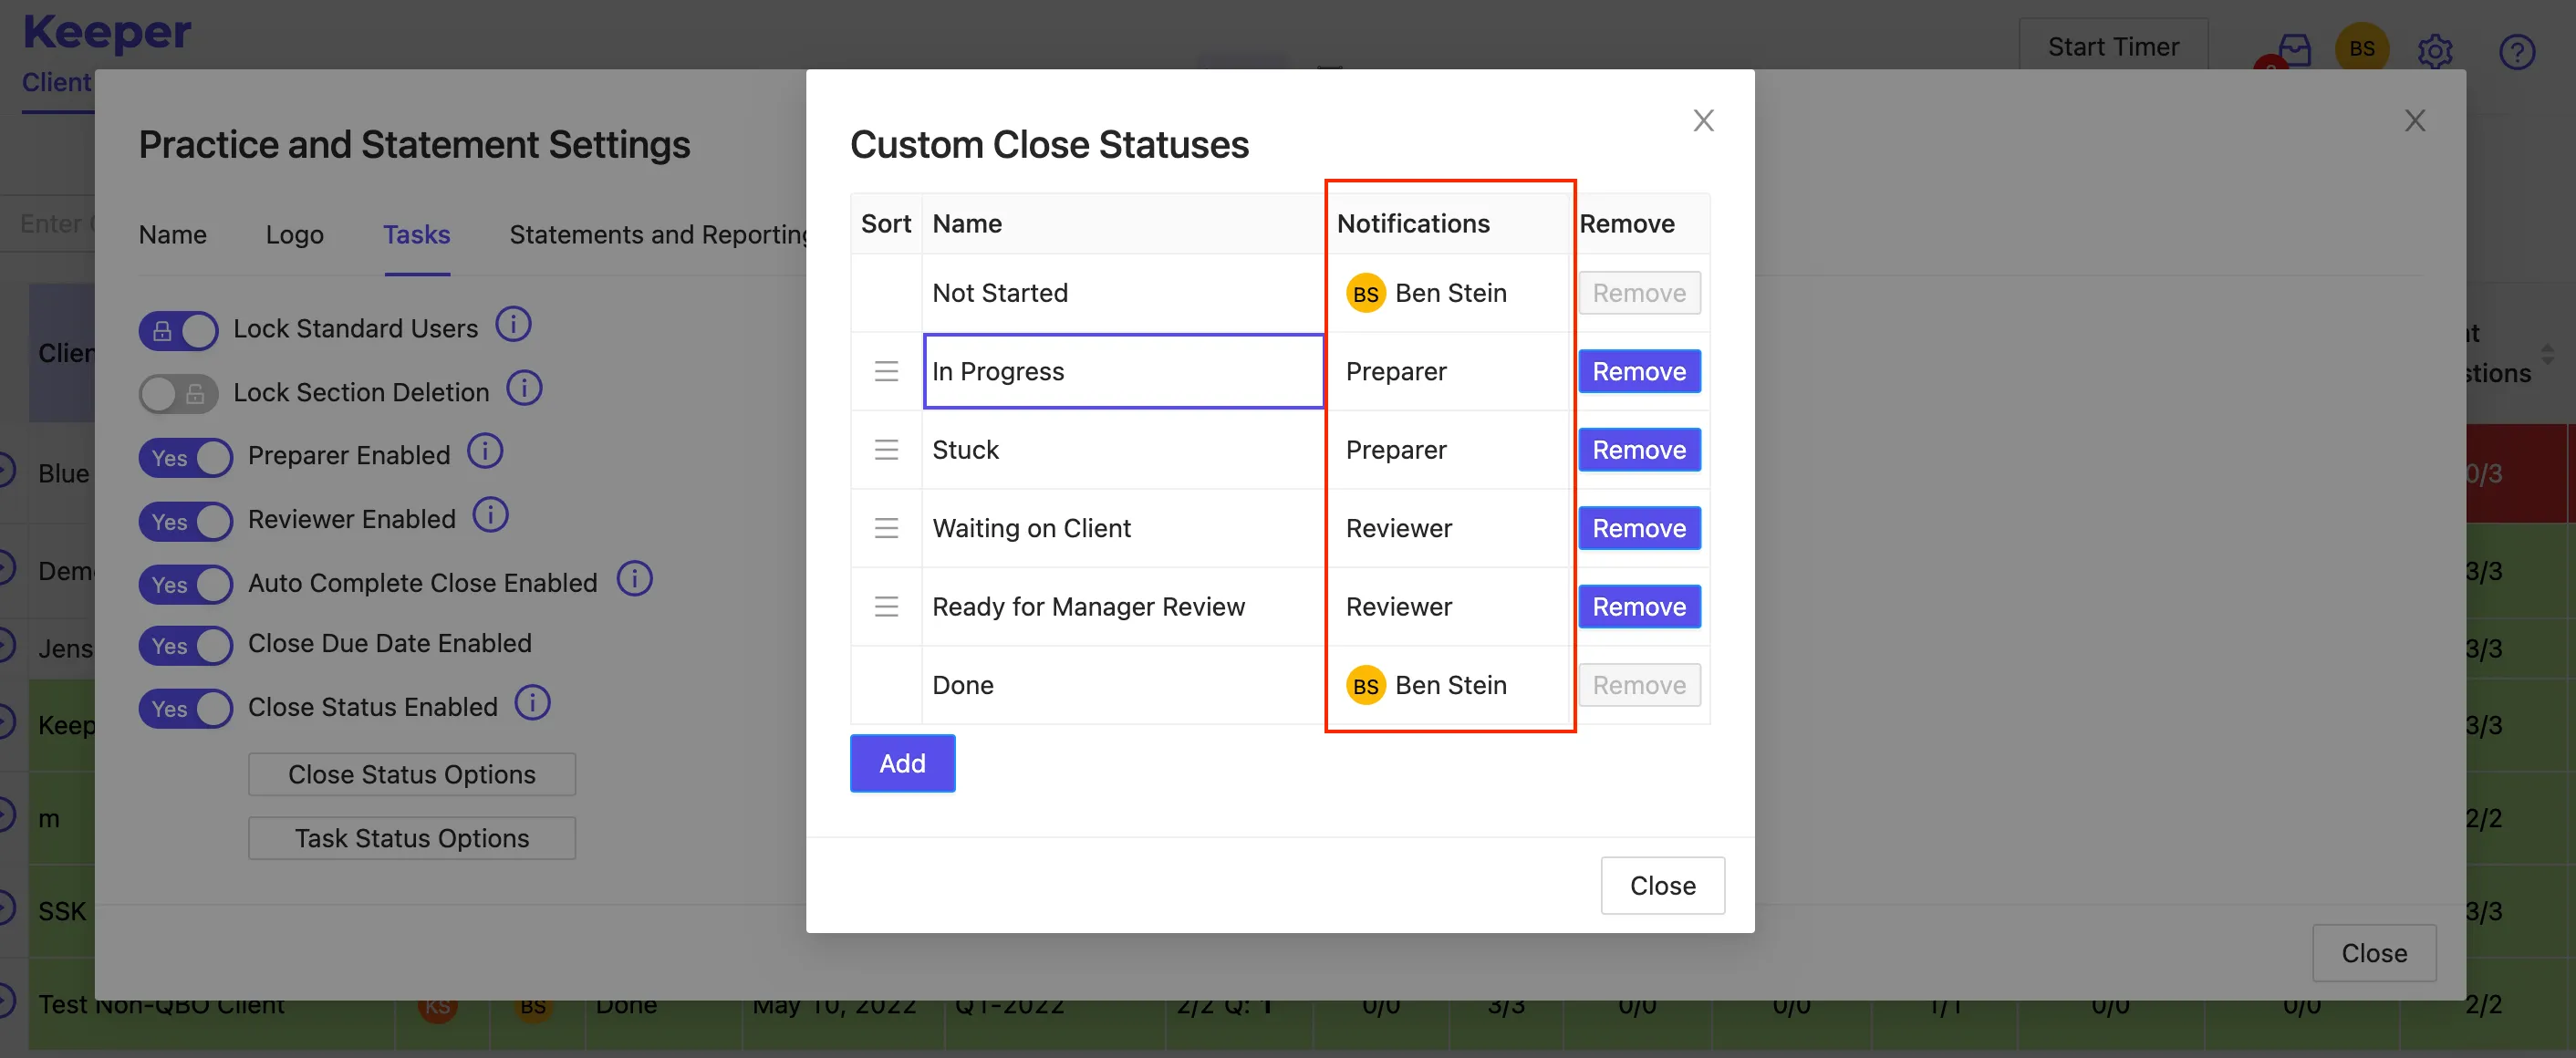
Task: Grab the sort handle for Stuck row
Action: (886, 450)
